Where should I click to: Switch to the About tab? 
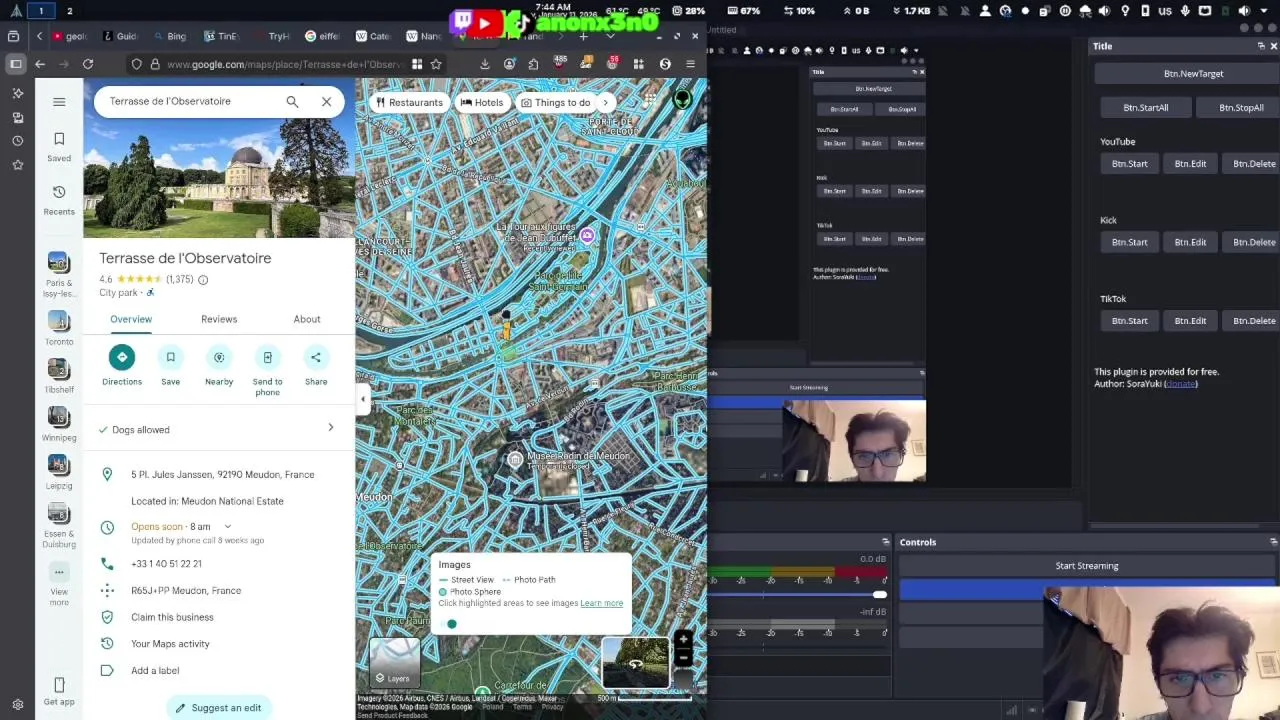coord(307,319)
